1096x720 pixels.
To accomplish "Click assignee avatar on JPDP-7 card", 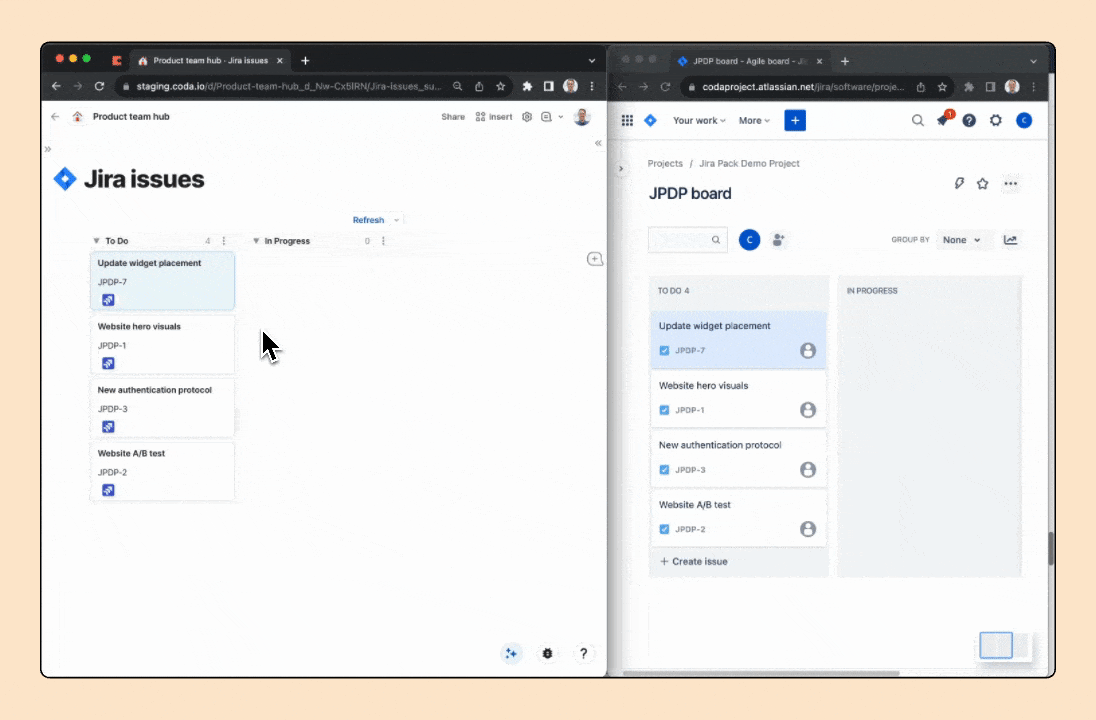I will [808, 350].
